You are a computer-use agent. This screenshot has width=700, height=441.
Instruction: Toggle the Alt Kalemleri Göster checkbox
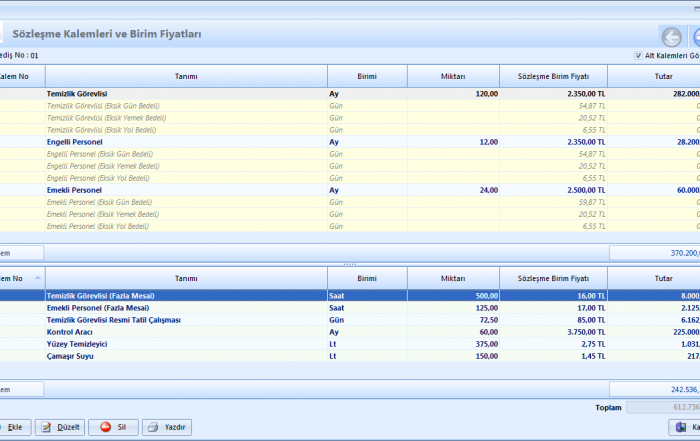coord(639,56)
